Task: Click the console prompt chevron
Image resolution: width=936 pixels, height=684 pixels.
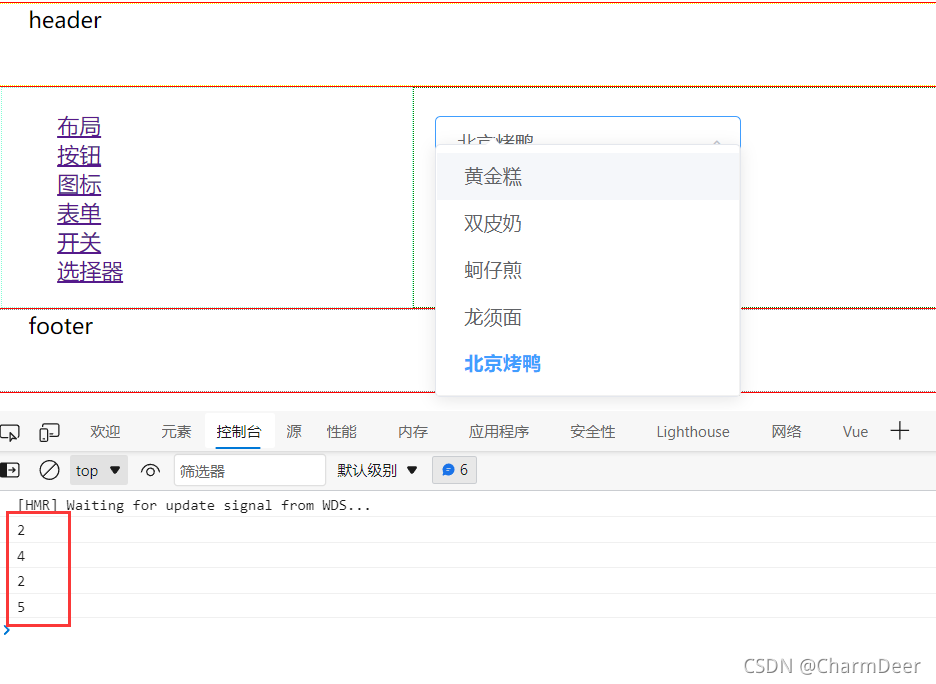Action: [7, 630]
